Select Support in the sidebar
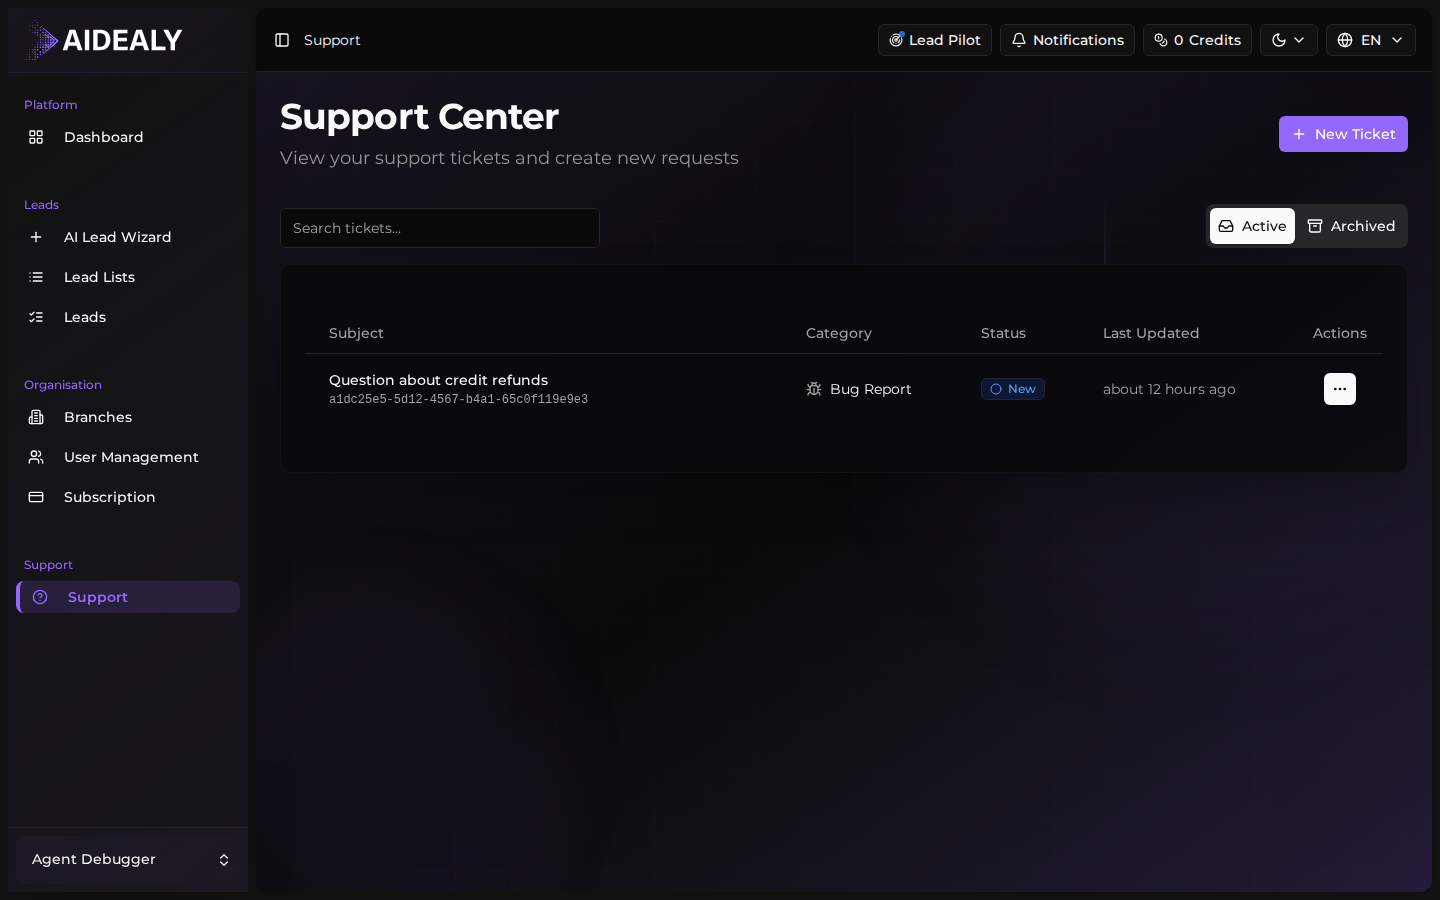Viewport: 1440px width, 900px height. (x=128, y=597)
